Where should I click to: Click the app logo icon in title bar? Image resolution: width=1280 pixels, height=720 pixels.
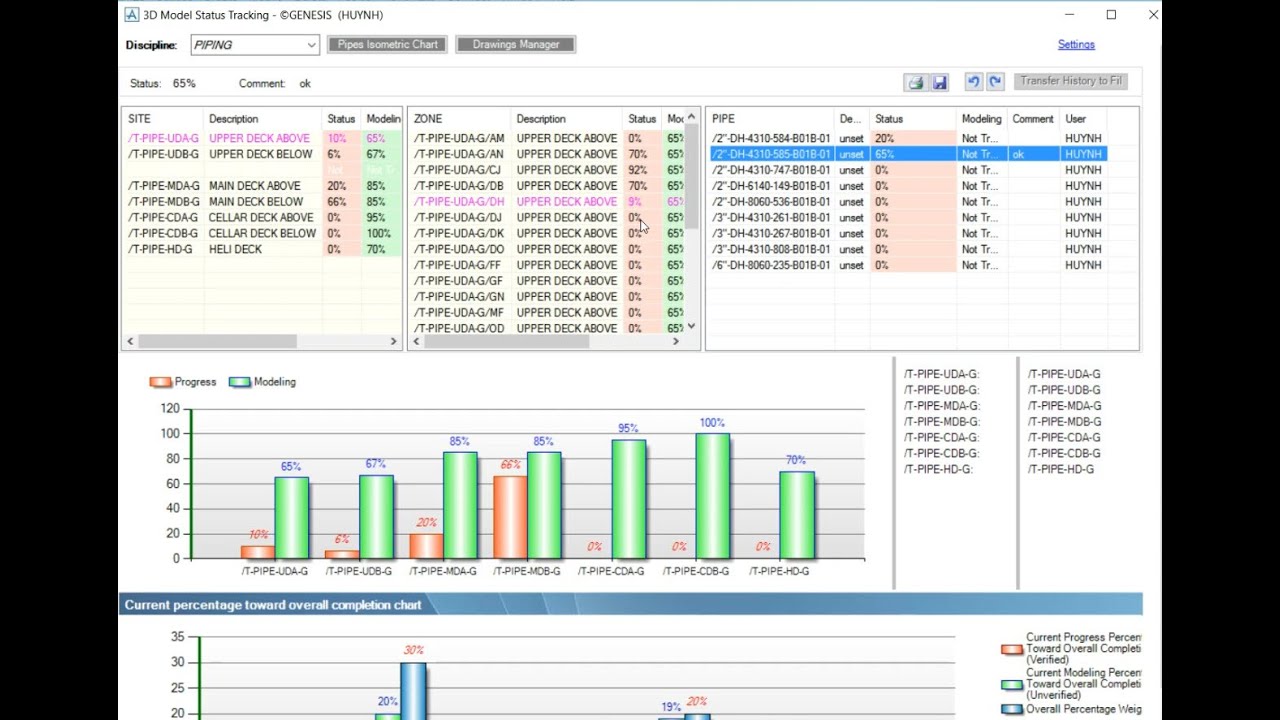(131, 15)
